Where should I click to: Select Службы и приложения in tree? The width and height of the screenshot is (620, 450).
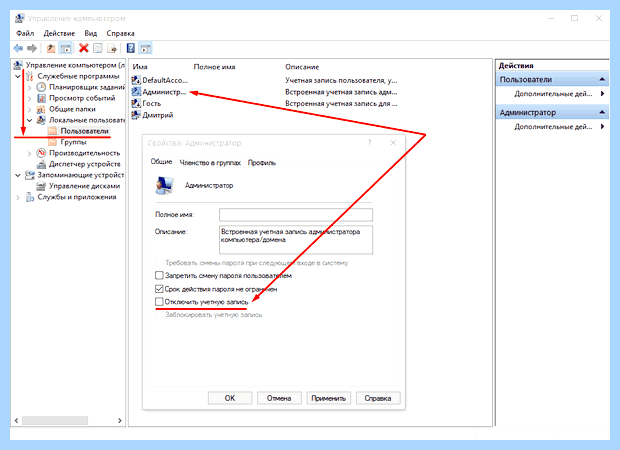(x=77, y=197)
